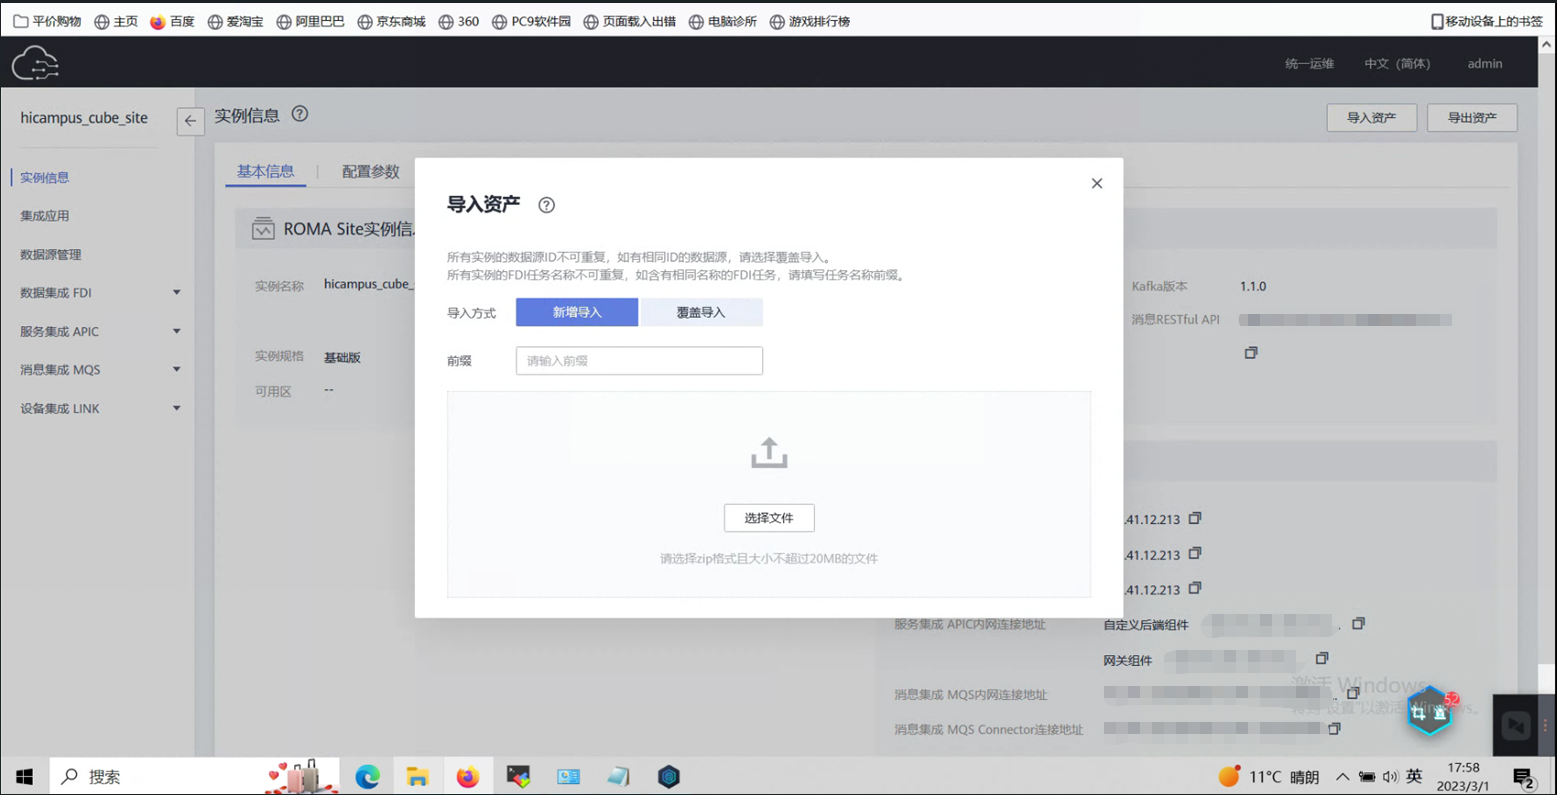Open the 平价购物 bookmark folder
This screenshot has height=795, width=1557.
[47, 21]
